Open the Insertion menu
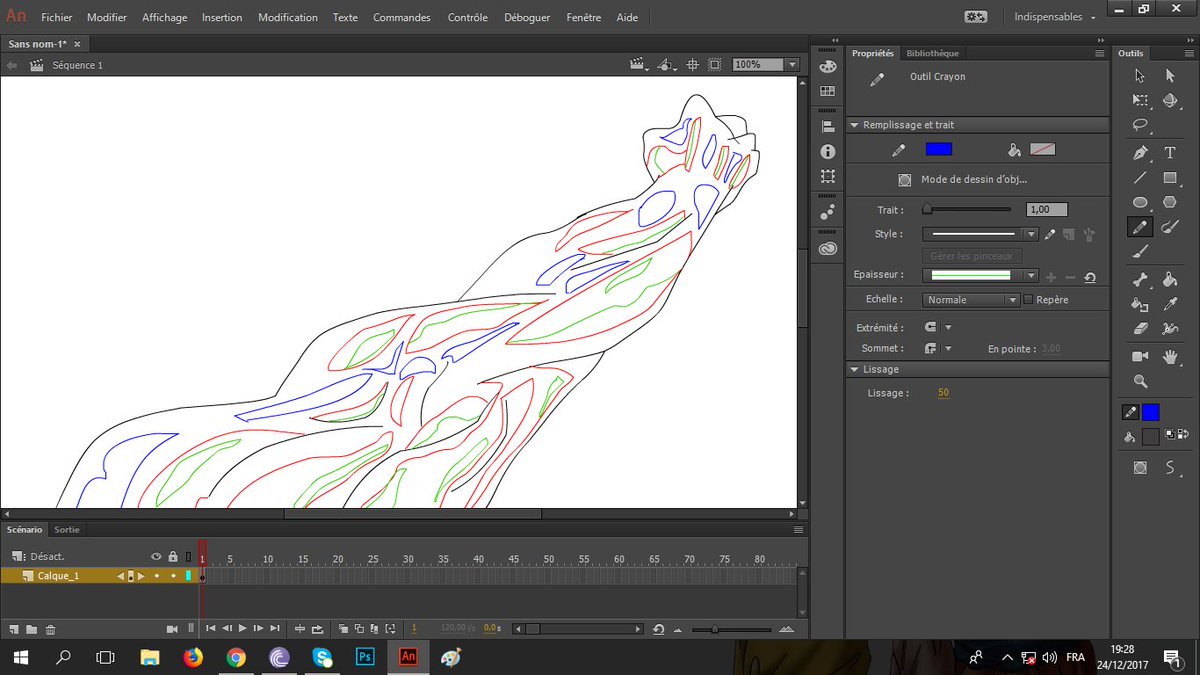Screen dimensions: 1200x675 click(222, 17)
